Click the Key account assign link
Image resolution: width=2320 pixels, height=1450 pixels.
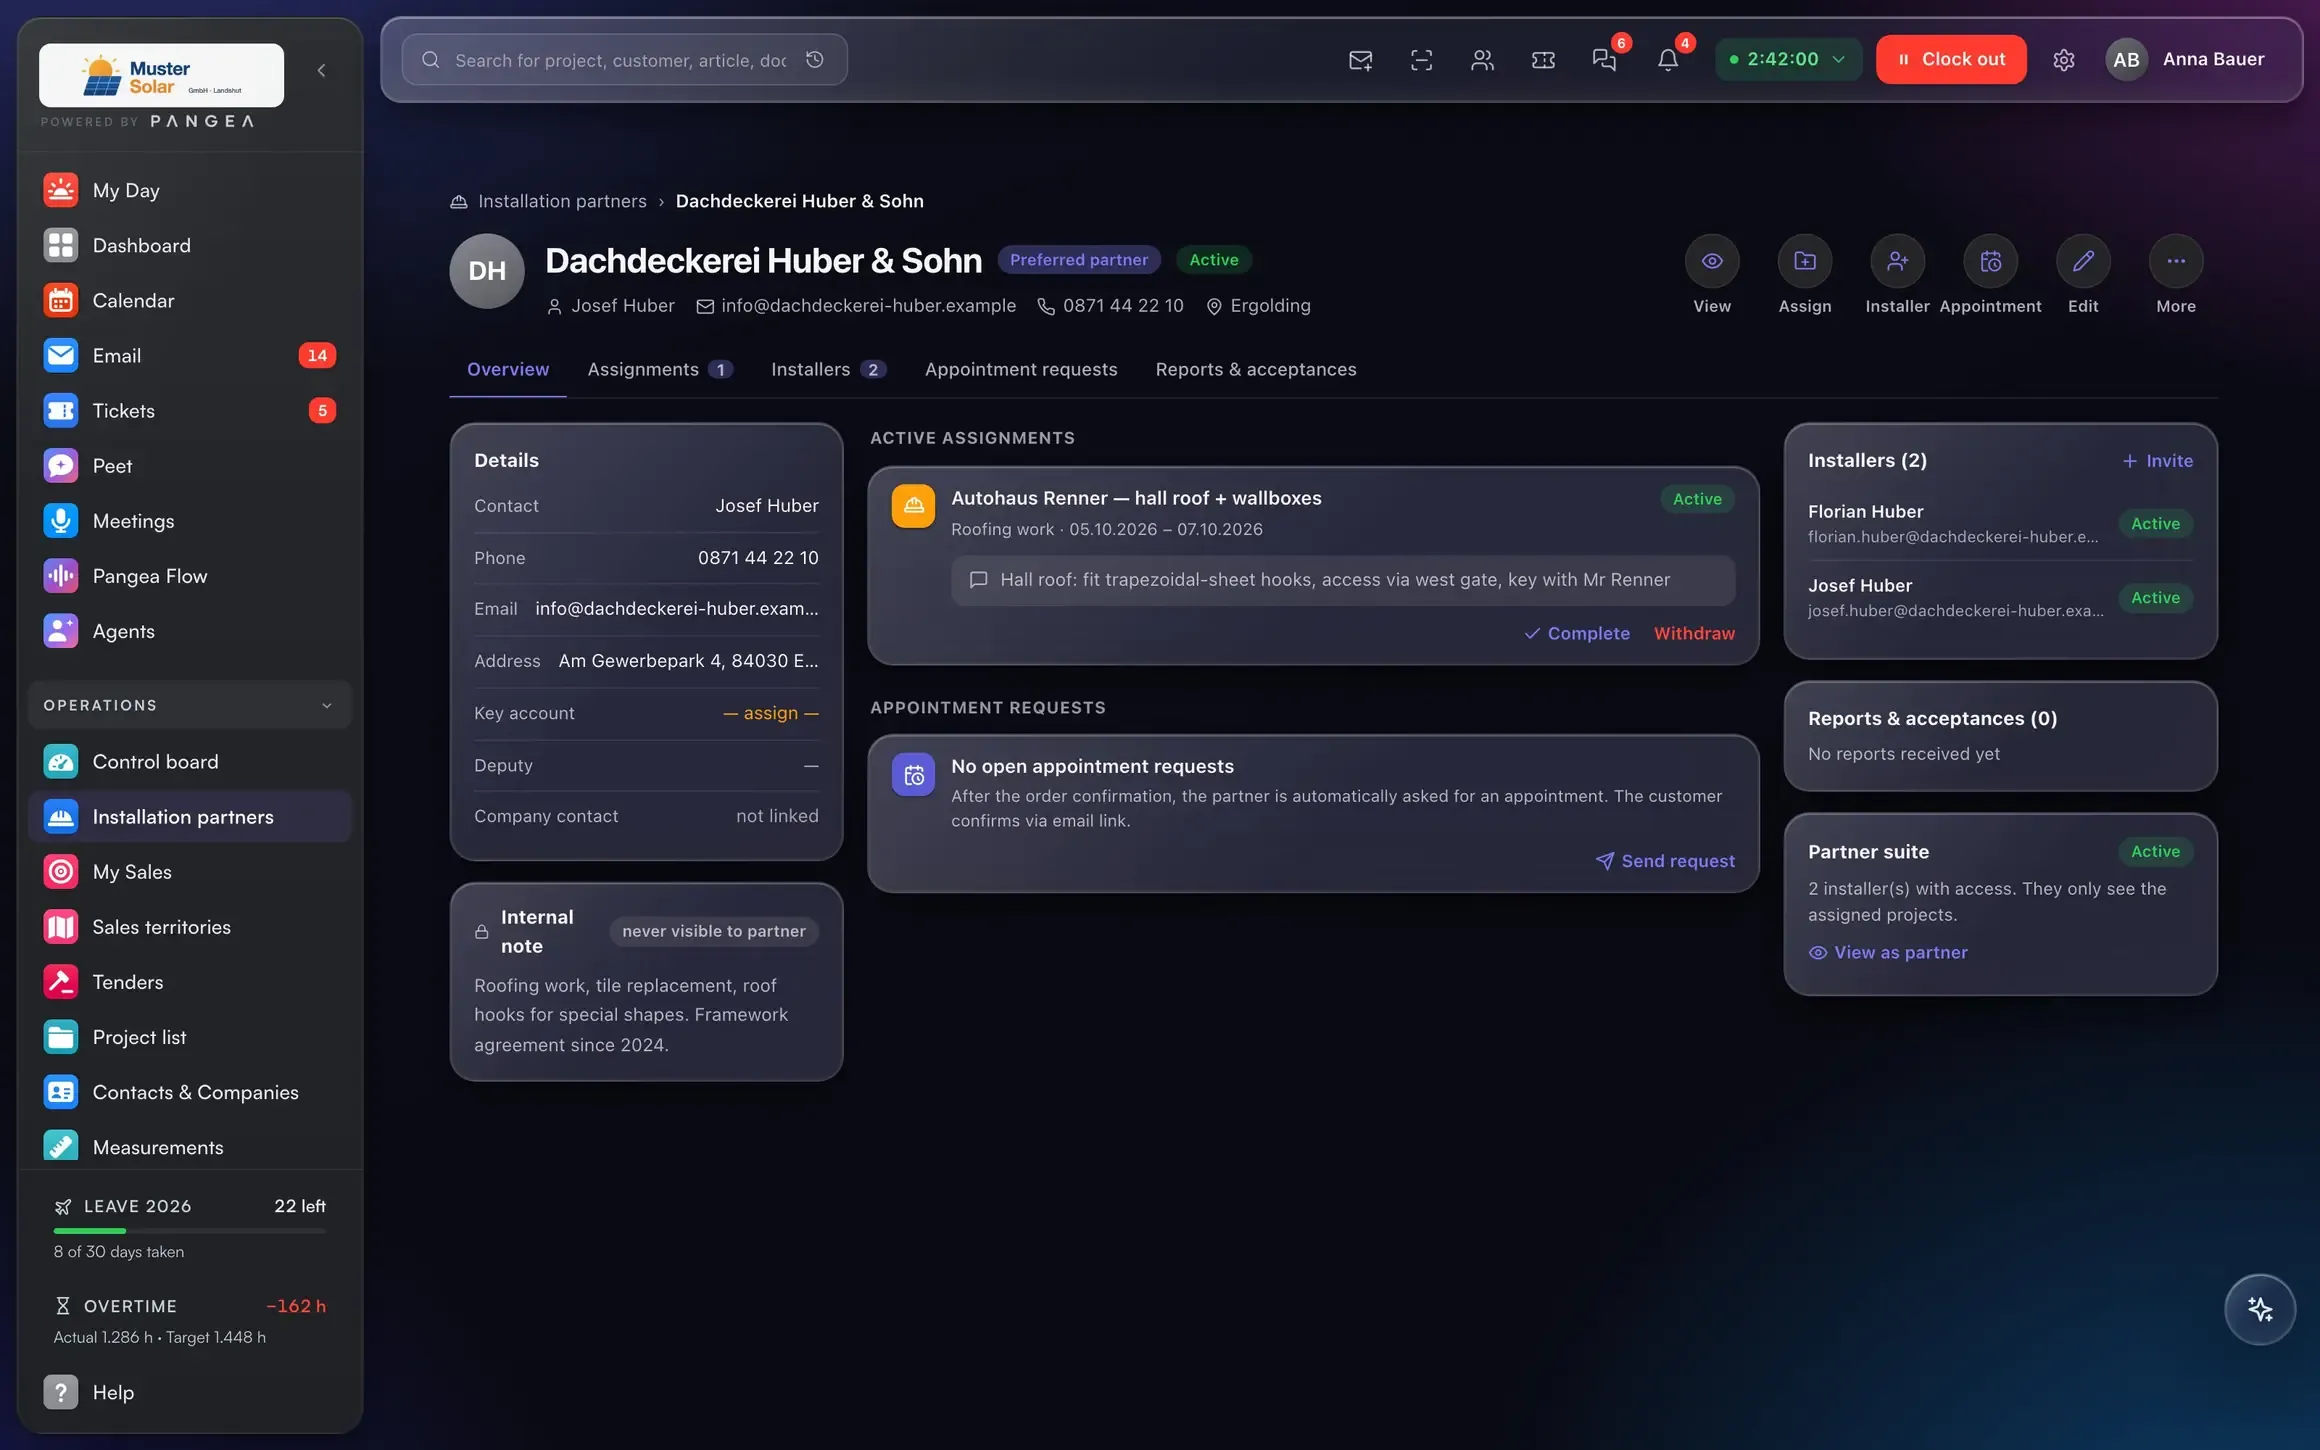coord(770,713)
